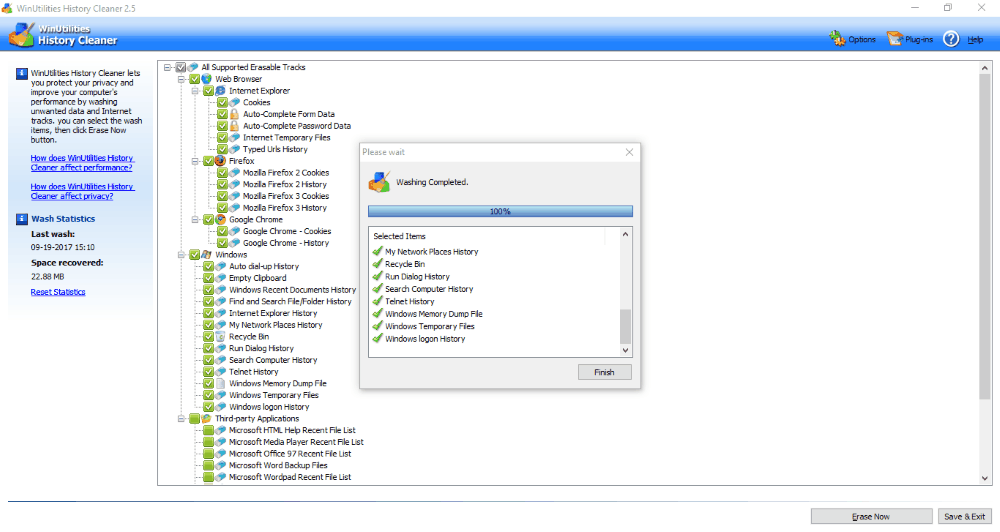Open the Options toolbar icon
This screenshot has height=532, width=1000.
tap(837, 39)
